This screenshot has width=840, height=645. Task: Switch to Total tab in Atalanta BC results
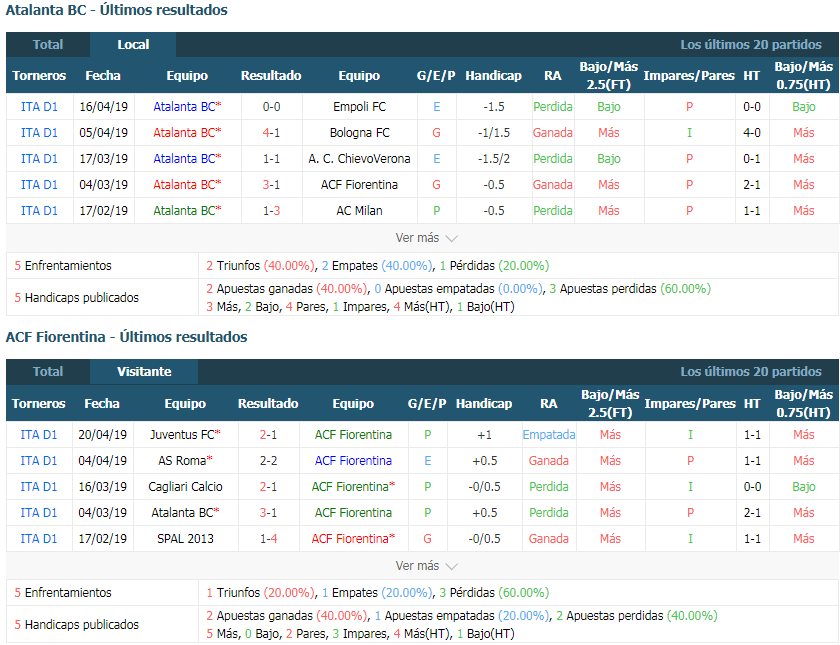click(x=48, y=44)
